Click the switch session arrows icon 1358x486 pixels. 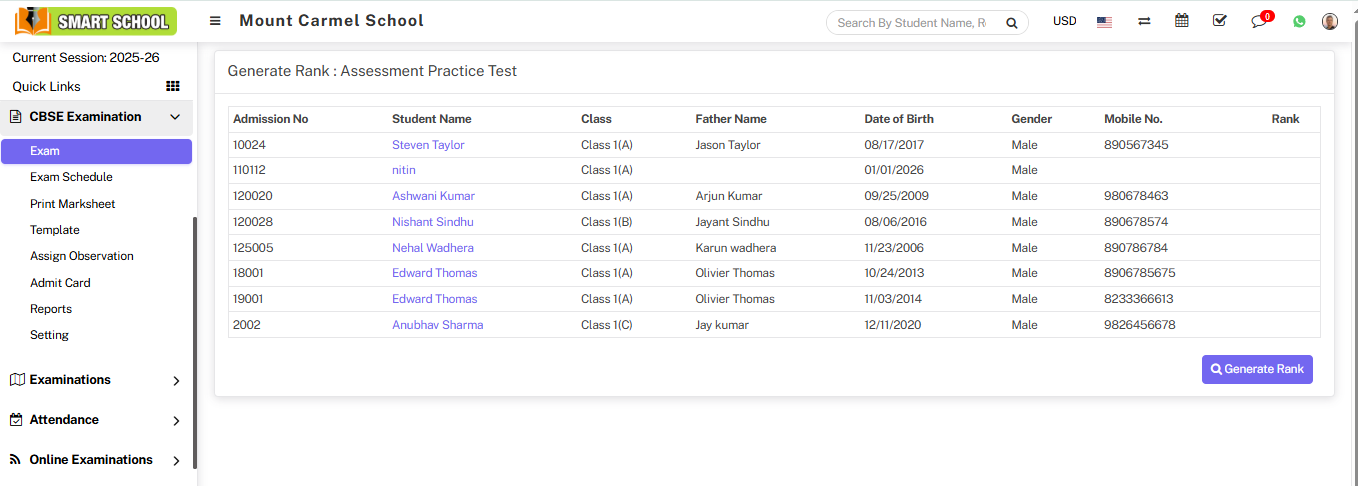(1144, 21)
